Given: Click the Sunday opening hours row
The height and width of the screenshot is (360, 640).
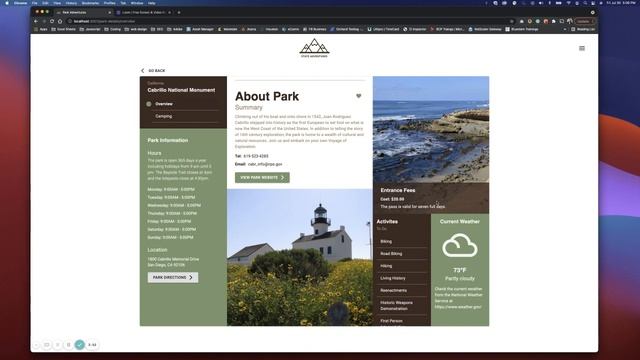Looking at the screenshot, I should 170,237.
